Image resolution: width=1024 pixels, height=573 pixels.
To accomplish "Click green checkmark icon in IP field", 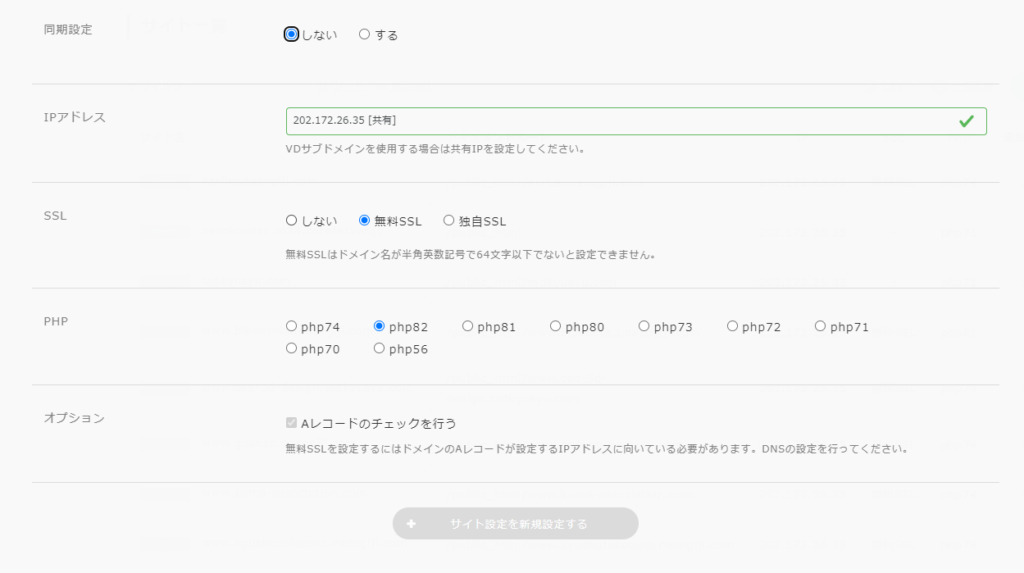I will (x=966, y=121).
